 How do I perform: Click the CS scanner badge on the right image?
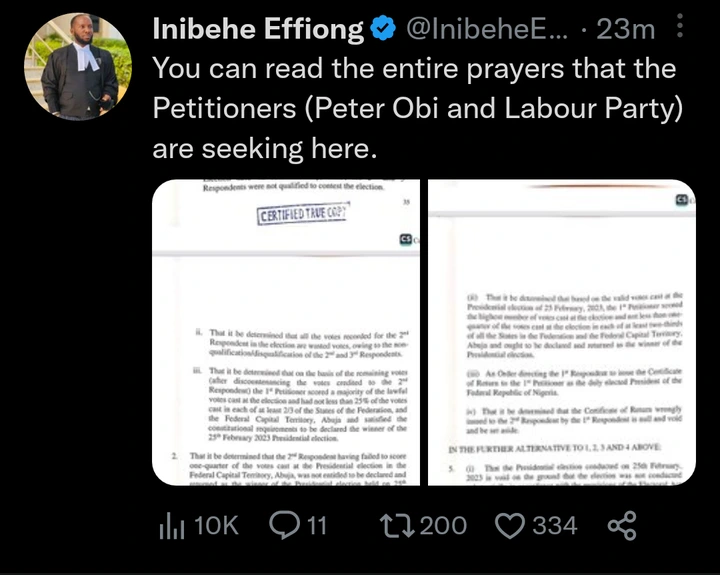click(682, 201)
